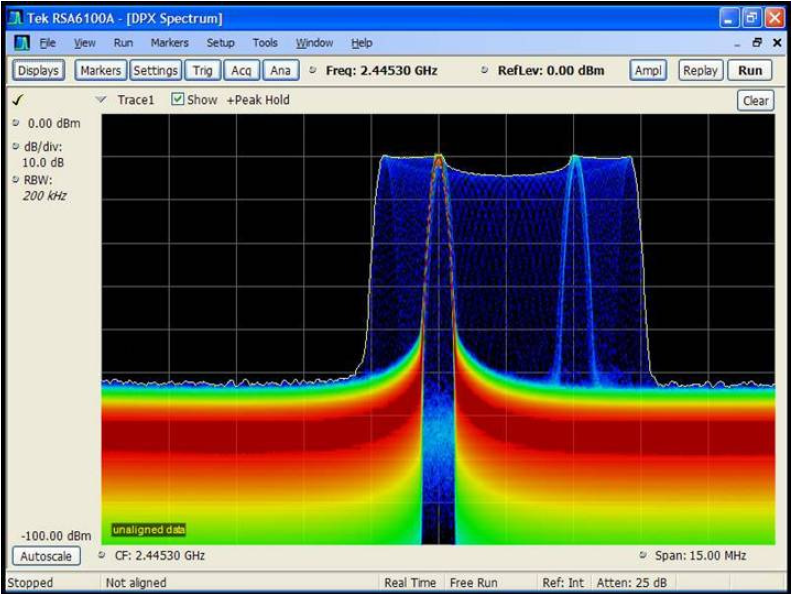Viewport: 791px width, 594px height.
Task: Open the Markers menu
Action: [x=169, y=43]
